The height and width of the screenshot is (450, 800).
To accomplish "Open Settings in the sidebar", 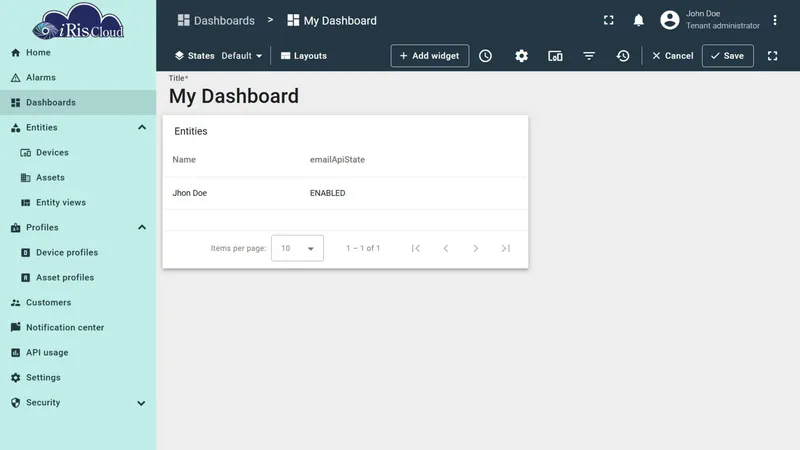I will click(78, 378).
